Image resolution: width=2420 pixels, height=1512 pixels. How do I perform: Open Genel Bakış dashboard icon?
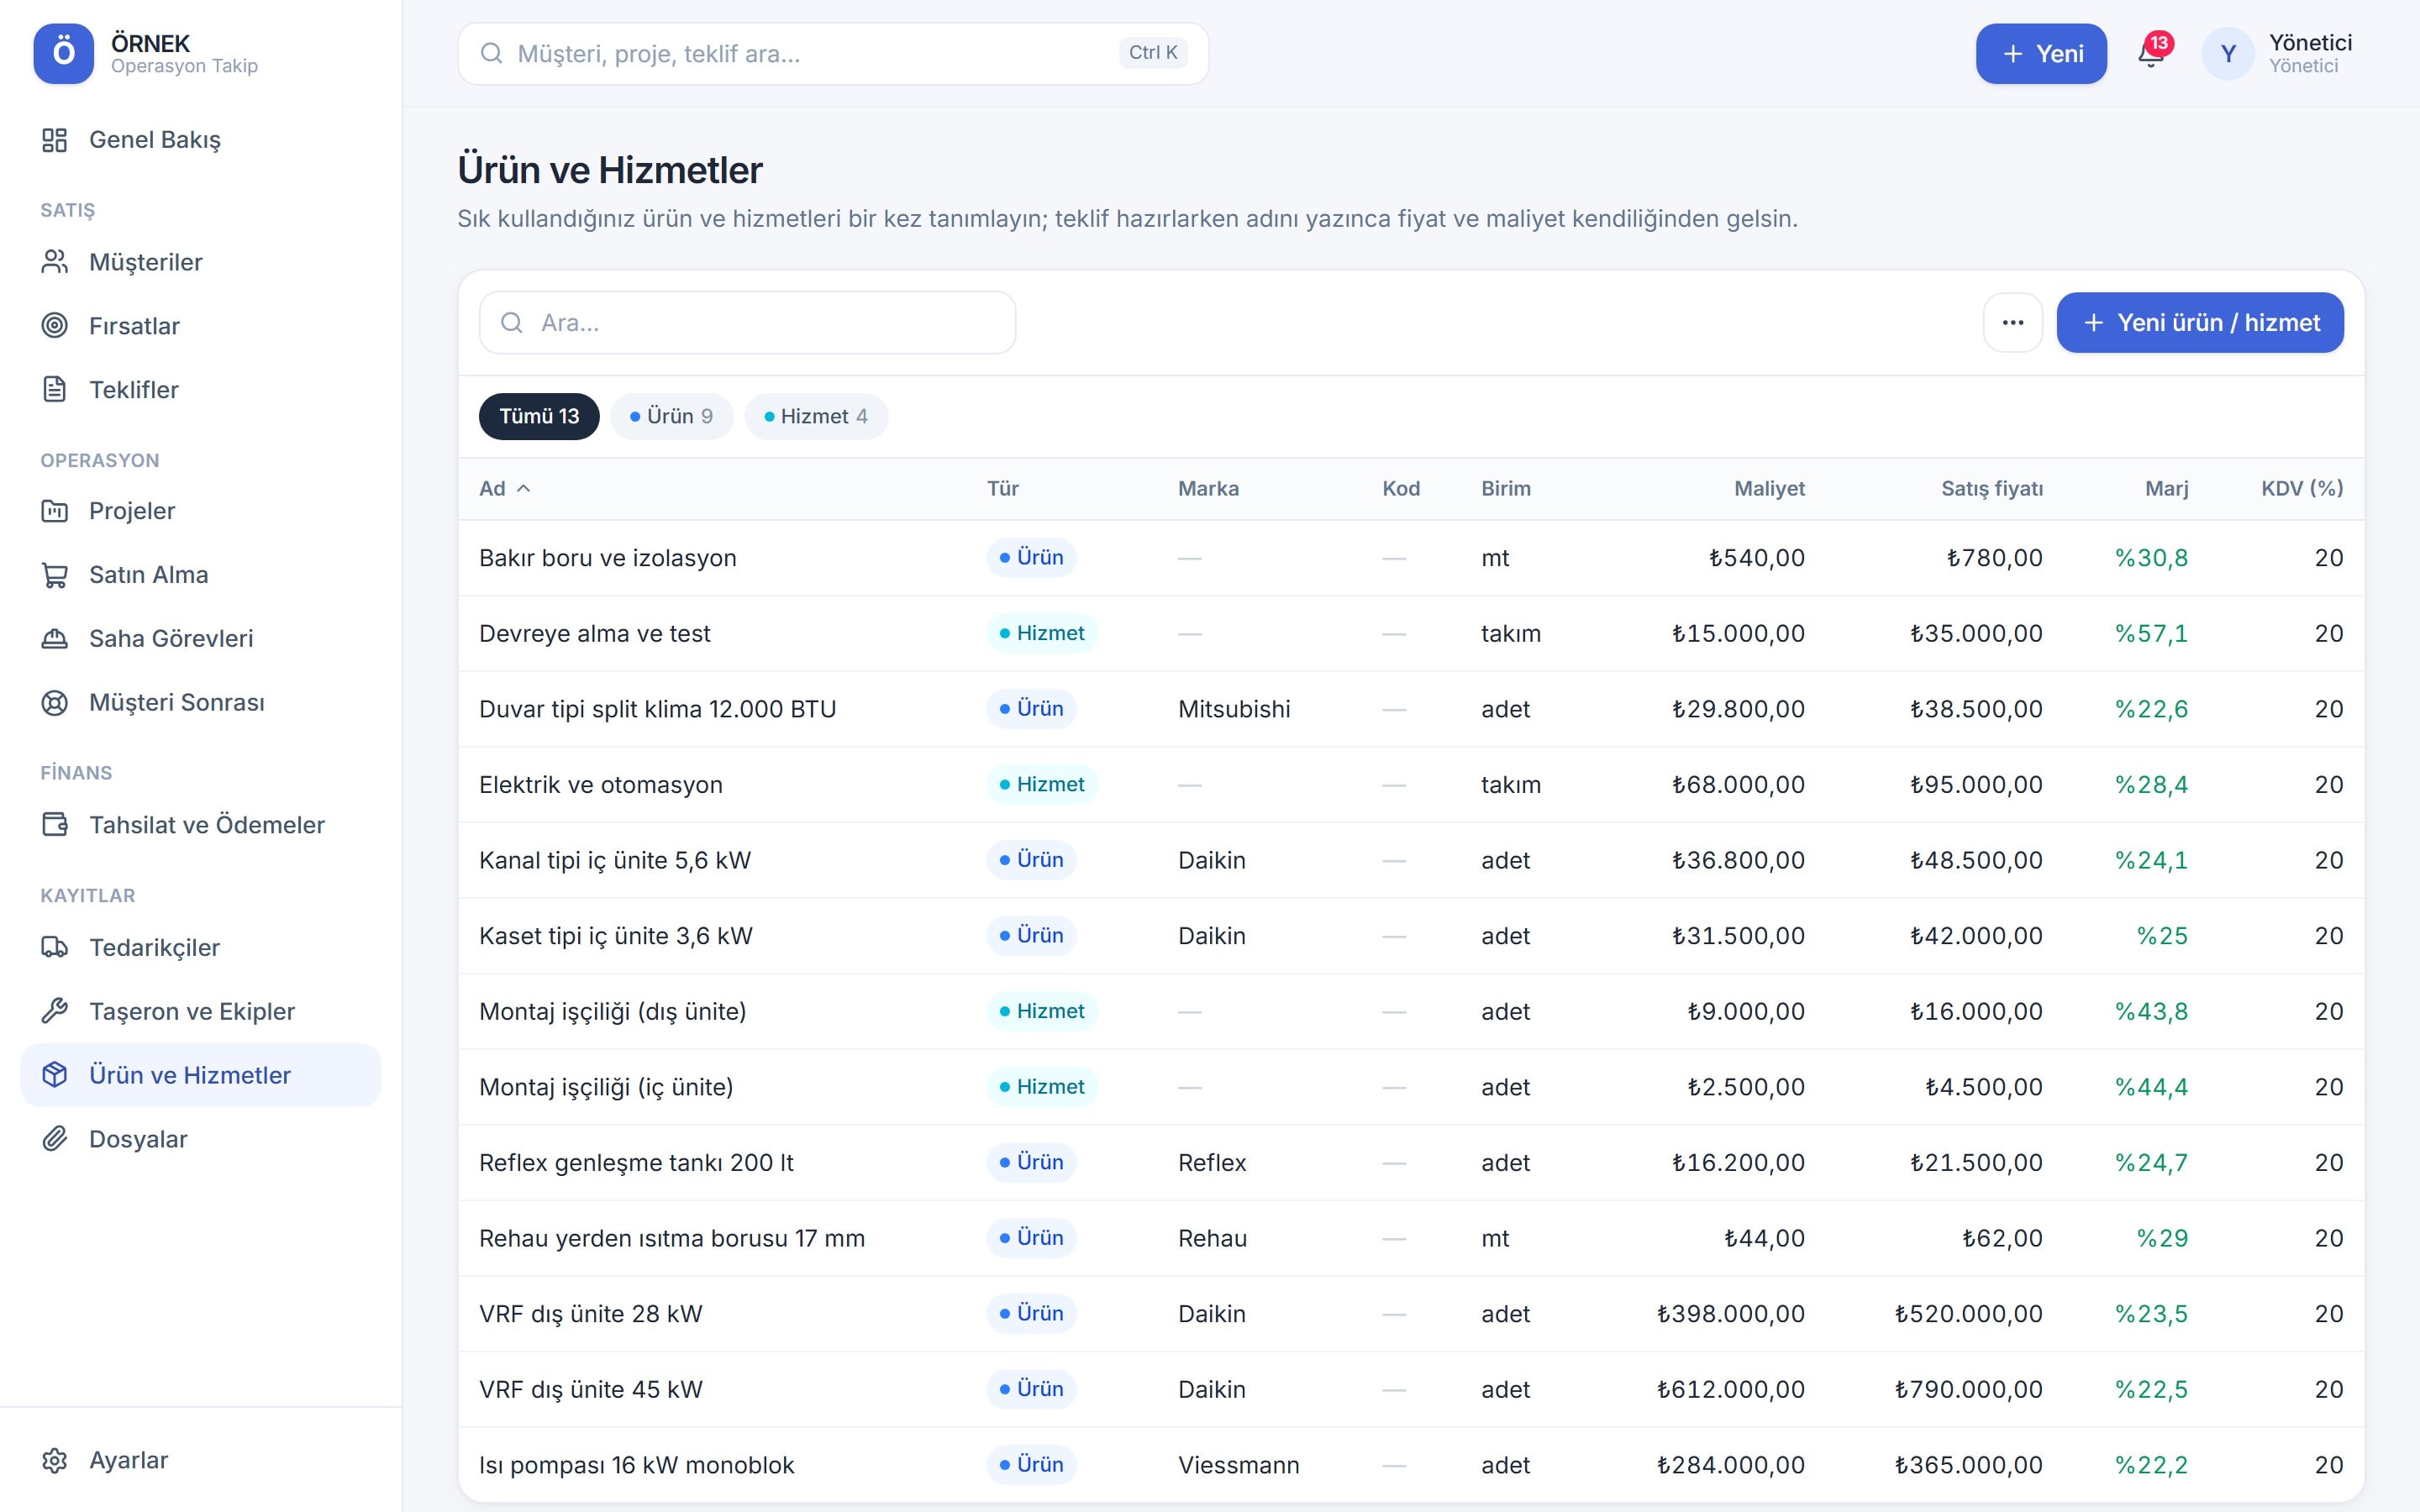coord(54,140)
